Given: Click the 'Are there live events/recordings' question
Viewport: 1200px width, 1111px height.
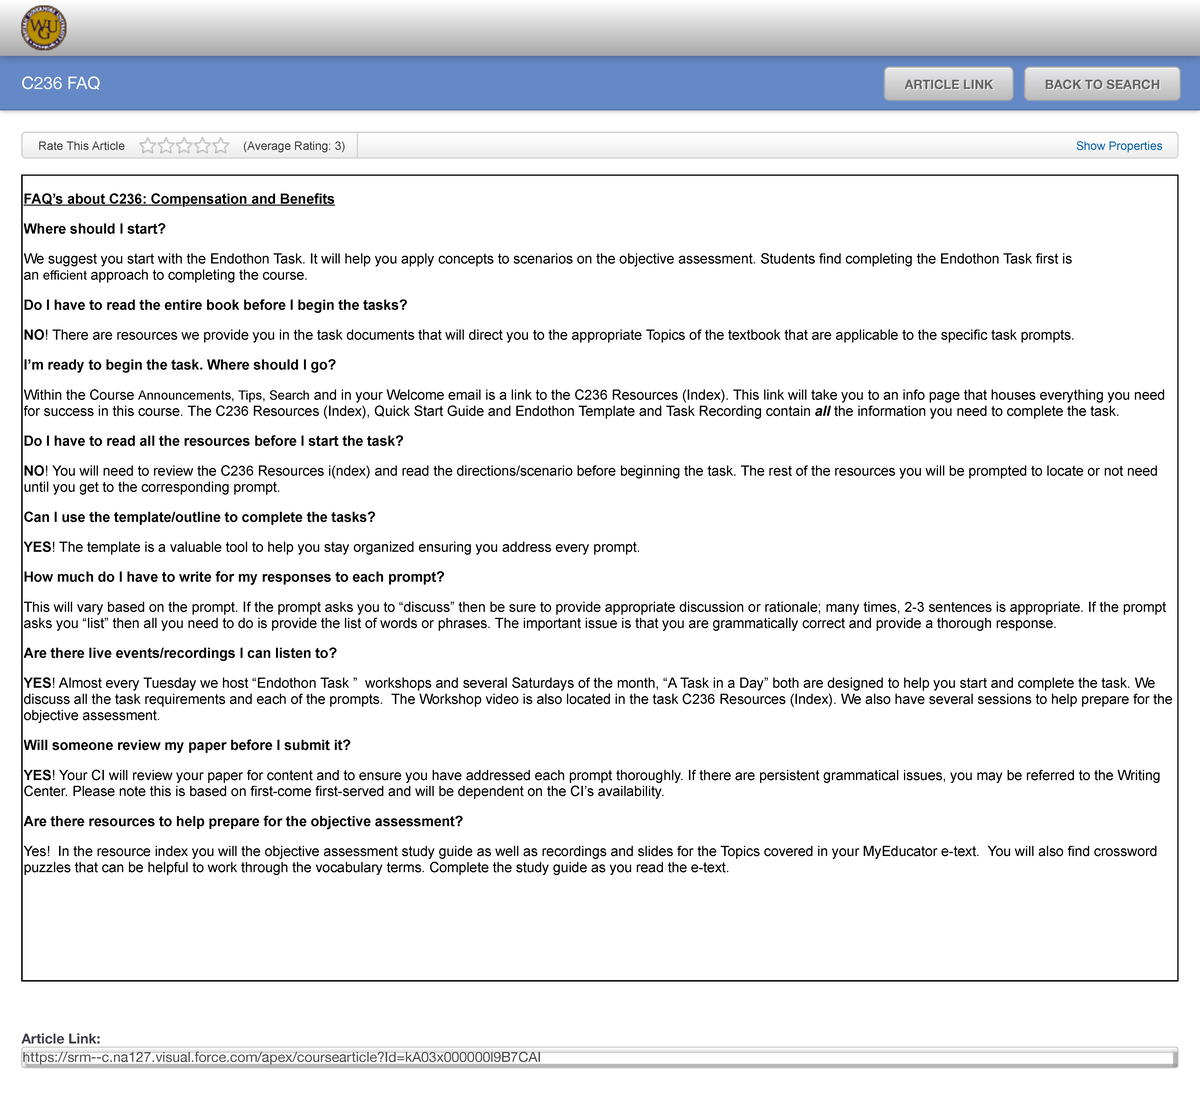Looking at the screenshot, I should (x=180, y=653).
